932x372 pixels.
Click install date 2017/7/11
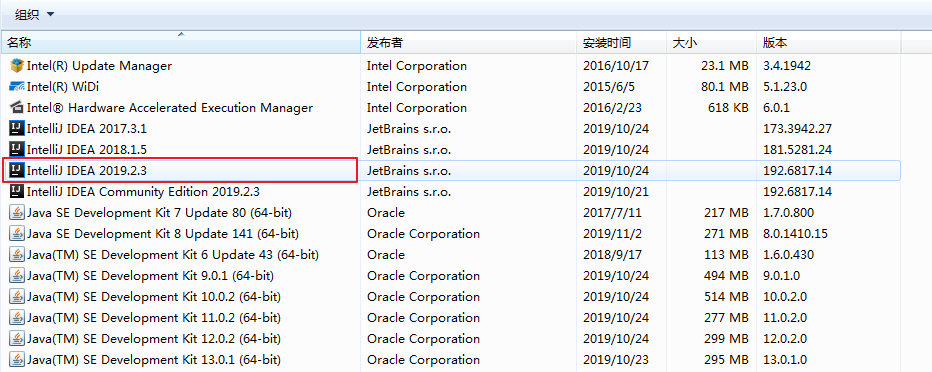[x=613, y=213]
